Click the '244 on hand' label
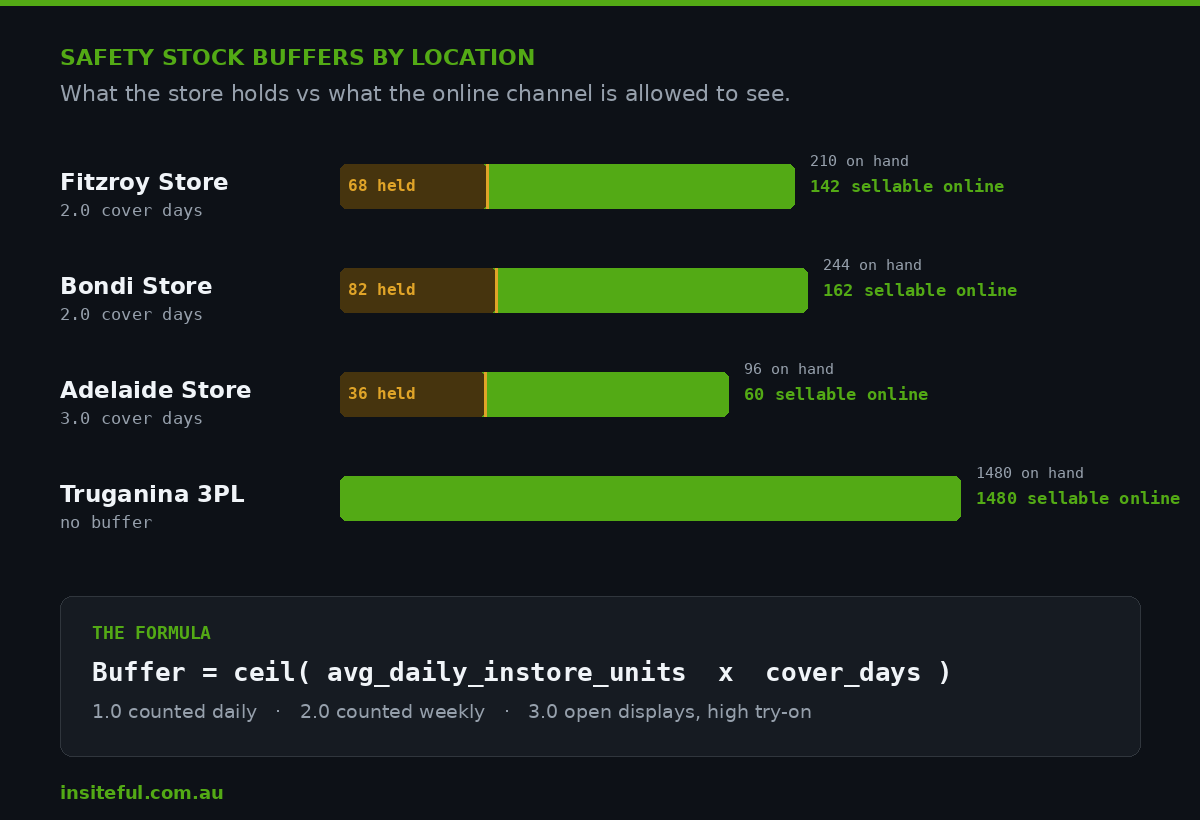Image resolution: width=1200 pixels, height=820 pixels. (x=872, y=265)
